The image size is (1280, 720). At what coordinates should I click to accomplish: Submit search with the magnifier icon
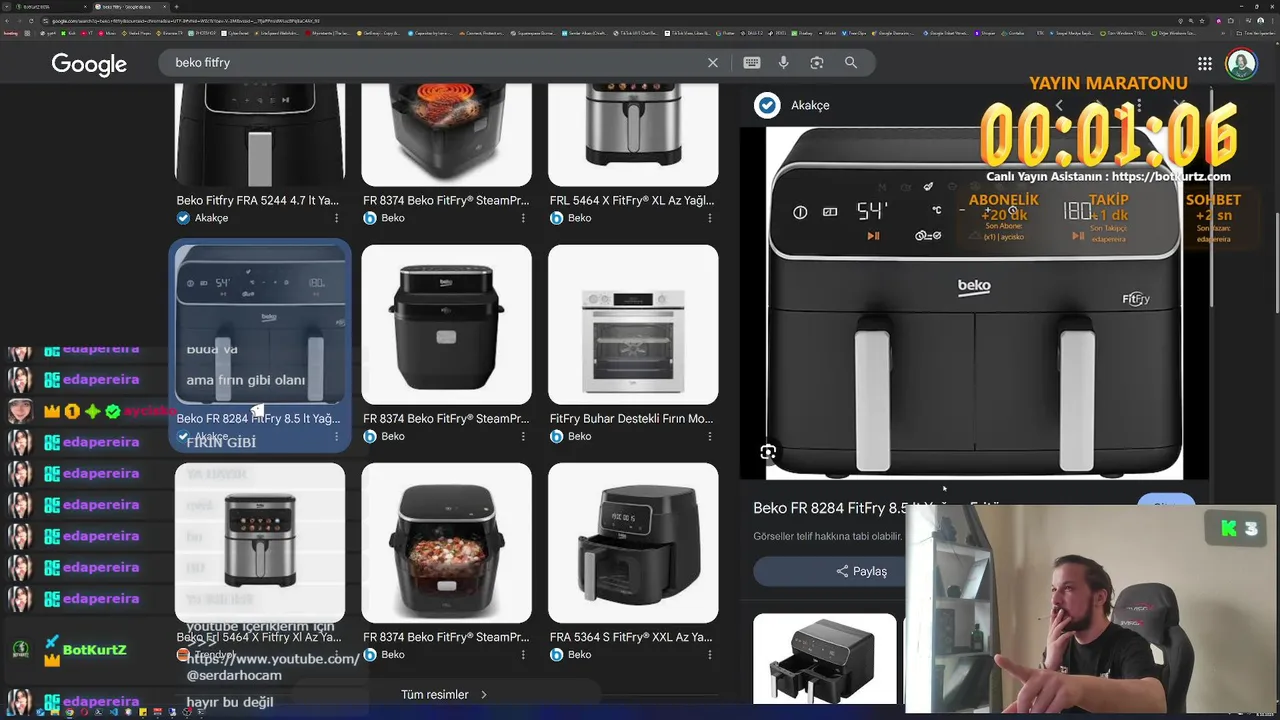click(x=851, y=62)
